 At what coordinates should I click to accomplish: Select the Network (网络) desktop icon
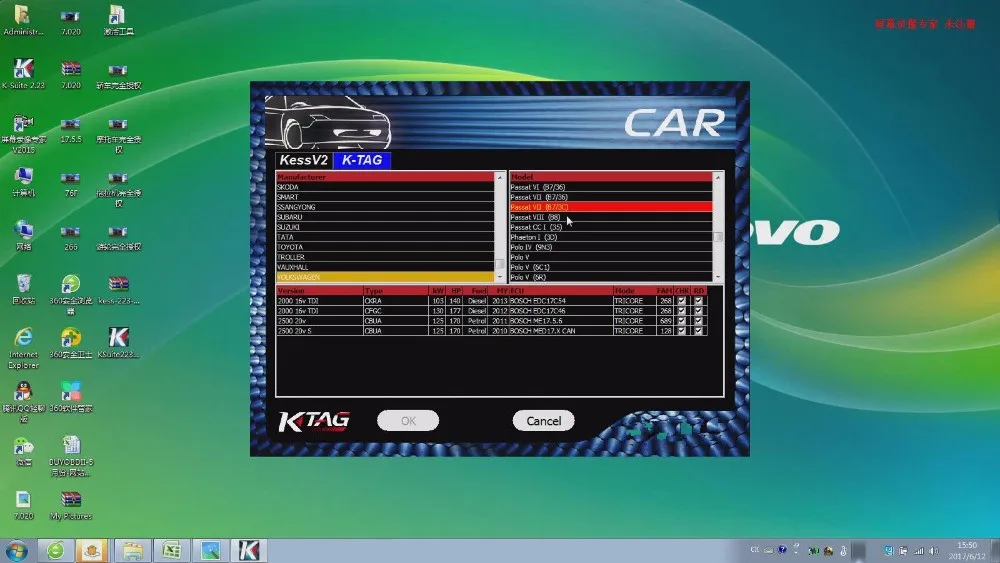pyautogui.click(x=24, y=235)
